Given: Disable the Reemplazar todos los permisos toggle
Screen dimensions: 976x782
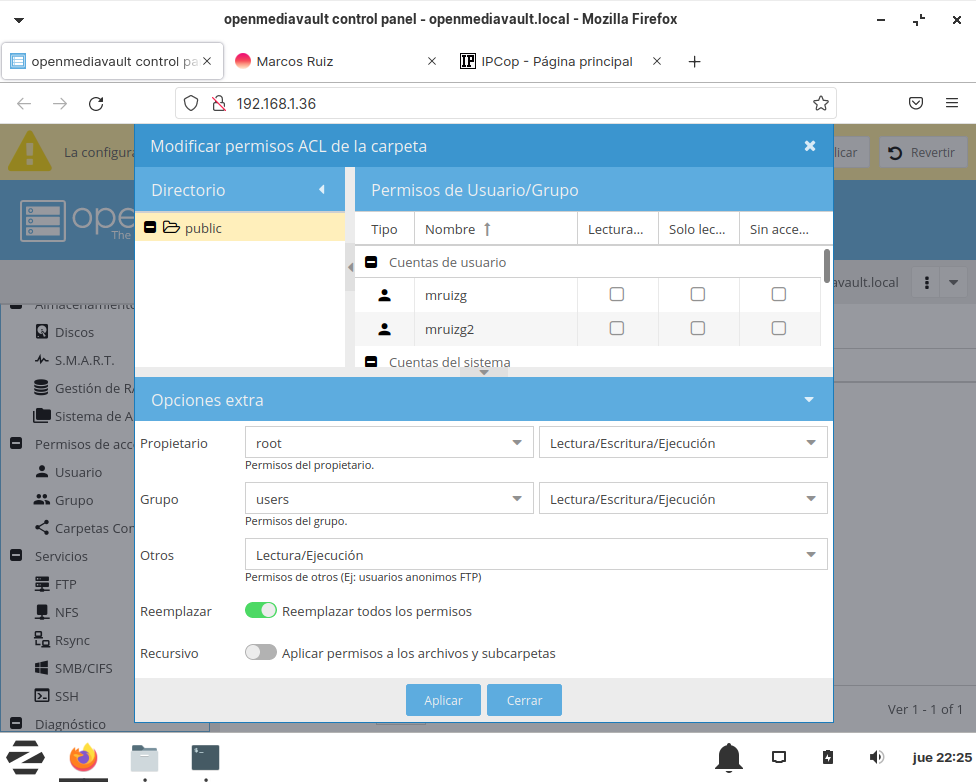Looking at the screenshot, I should pos(261,610).
